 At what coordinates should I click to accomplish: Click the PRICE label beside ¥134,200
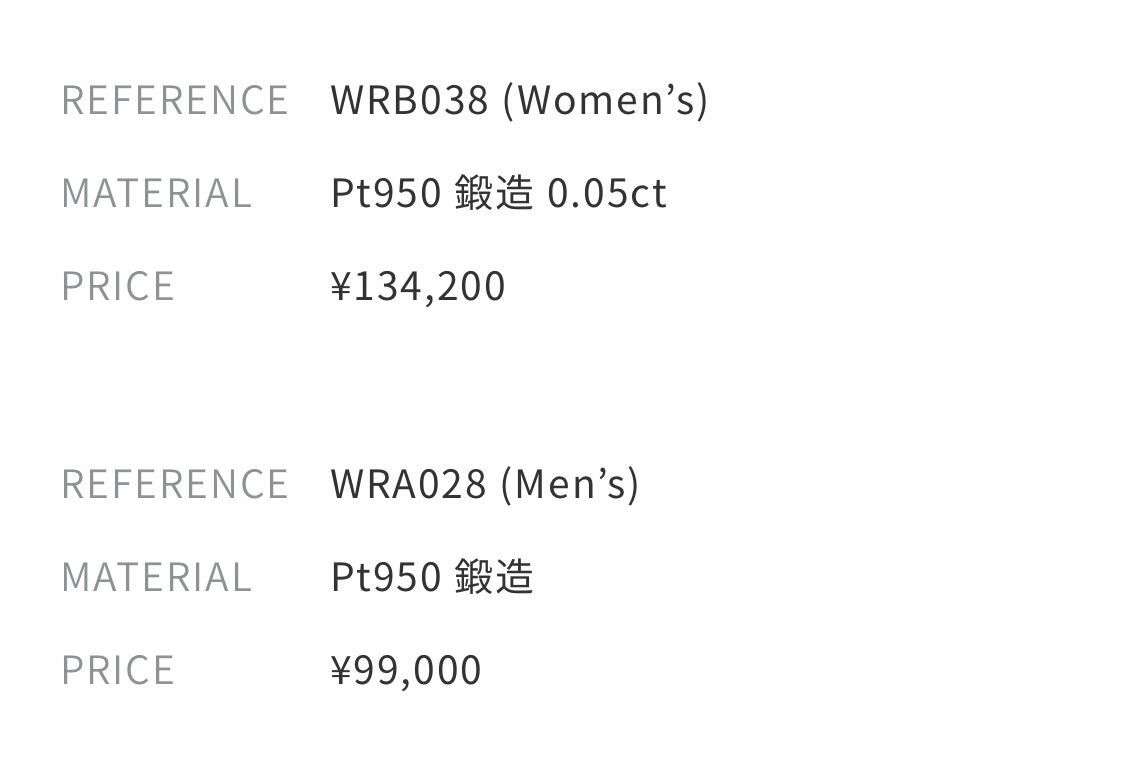pyautogui.click(x=118, y=286)
